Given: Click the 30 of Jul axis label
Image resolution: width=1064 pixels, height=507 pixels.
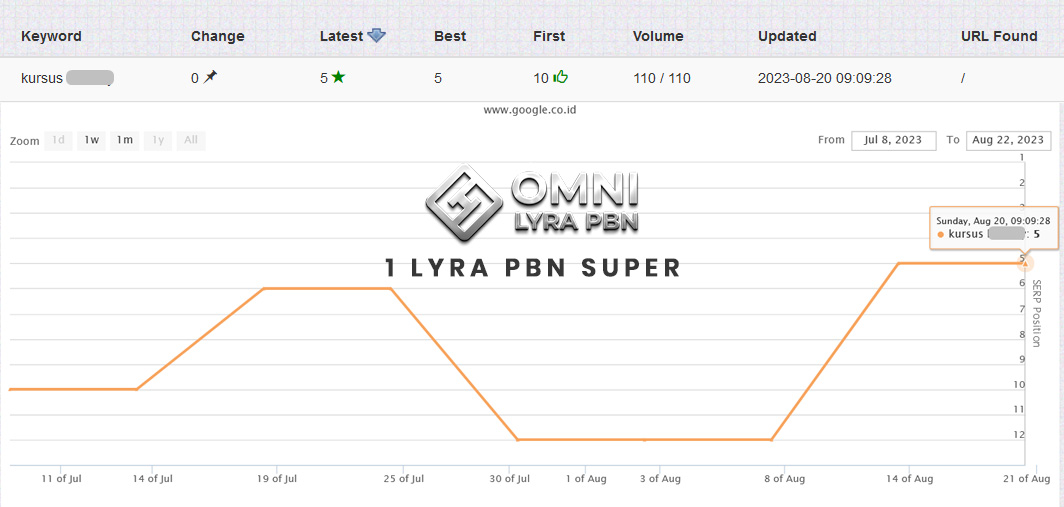Looking at the screenshot, I should (509, 478).
